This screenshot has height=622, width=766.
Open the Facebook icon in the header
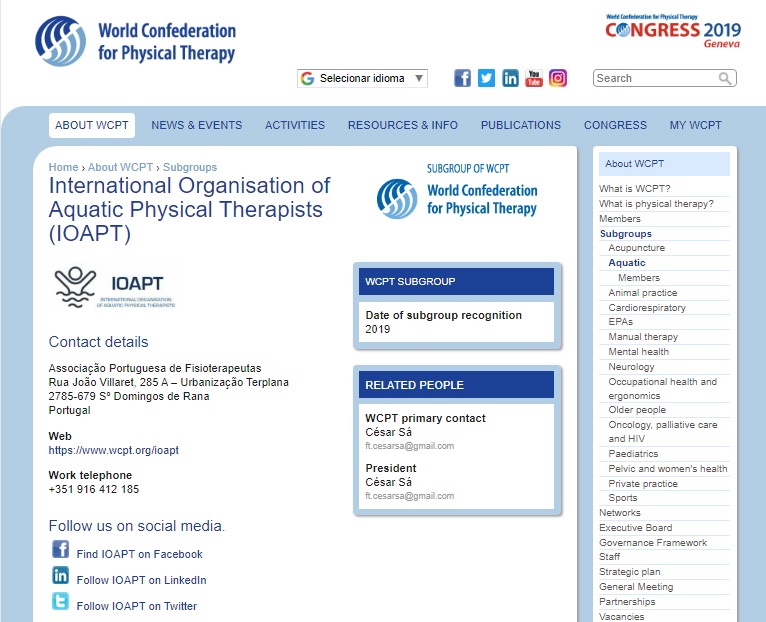pos(462,78)
